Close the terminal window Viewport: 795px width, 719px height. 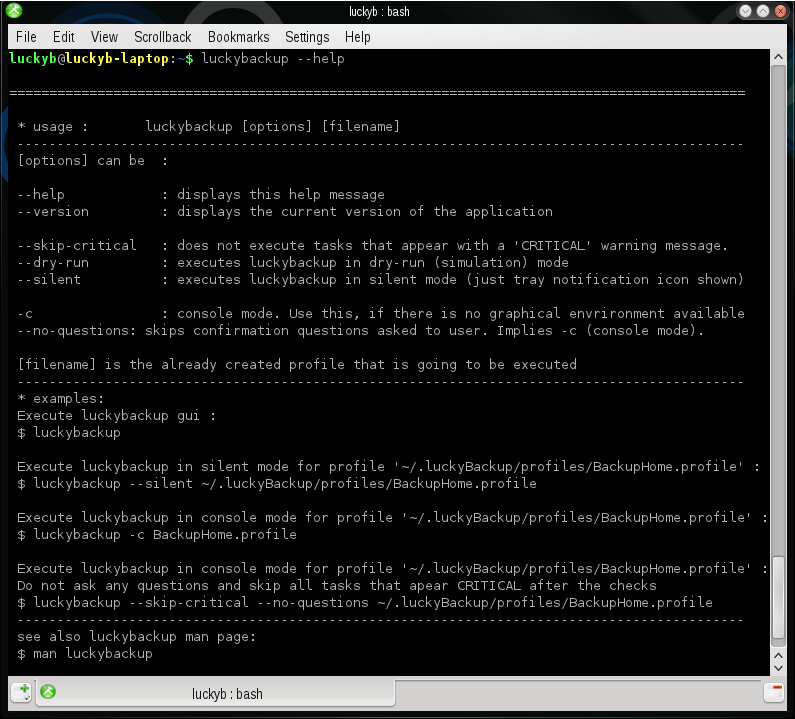781,11
